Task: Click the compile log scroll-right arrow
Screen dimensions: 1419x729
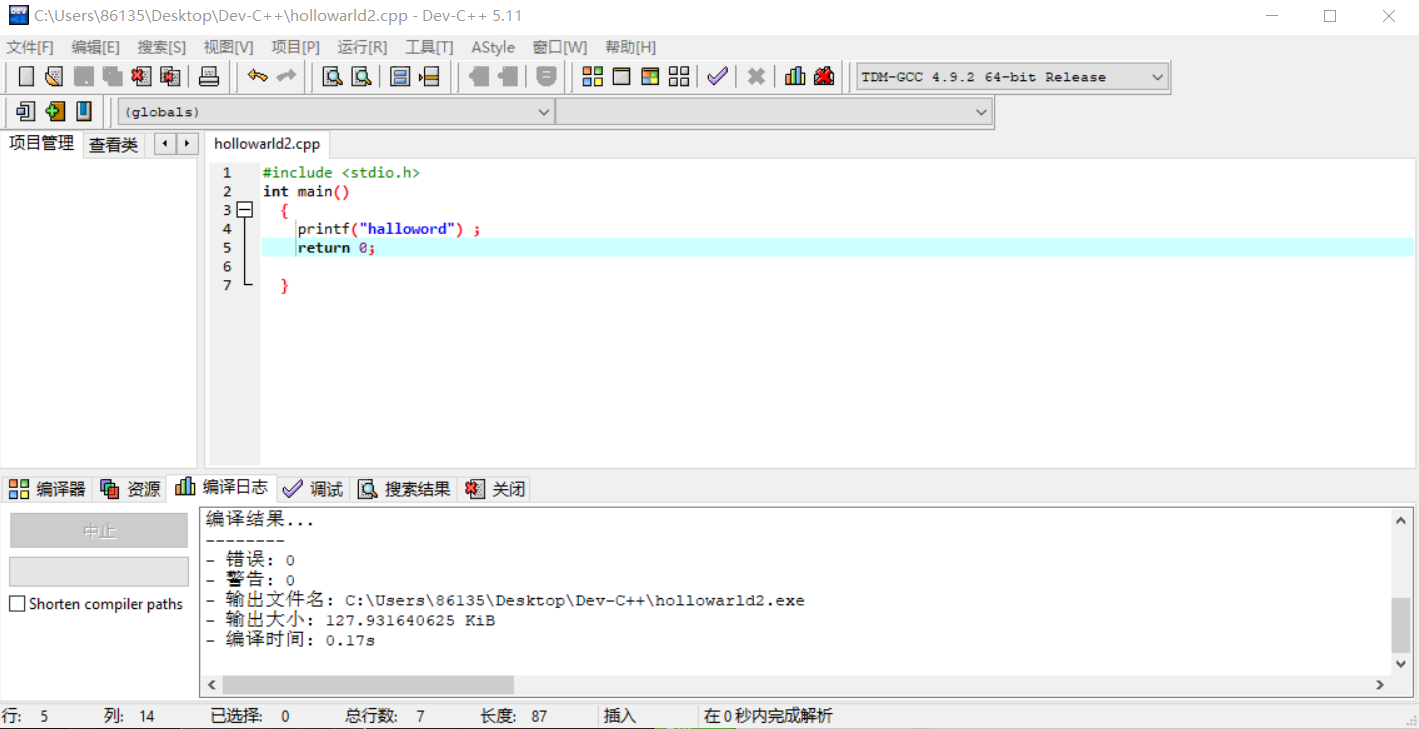Action: click(x=1380, y=685)
